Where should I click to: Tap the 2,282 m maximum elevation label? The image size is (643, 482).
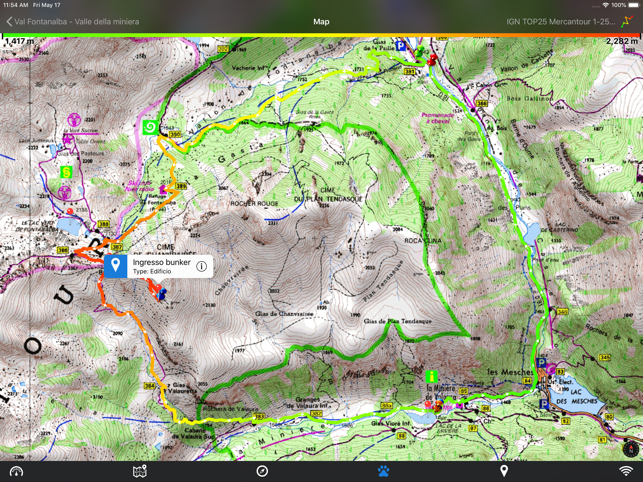tap(622, 41)
